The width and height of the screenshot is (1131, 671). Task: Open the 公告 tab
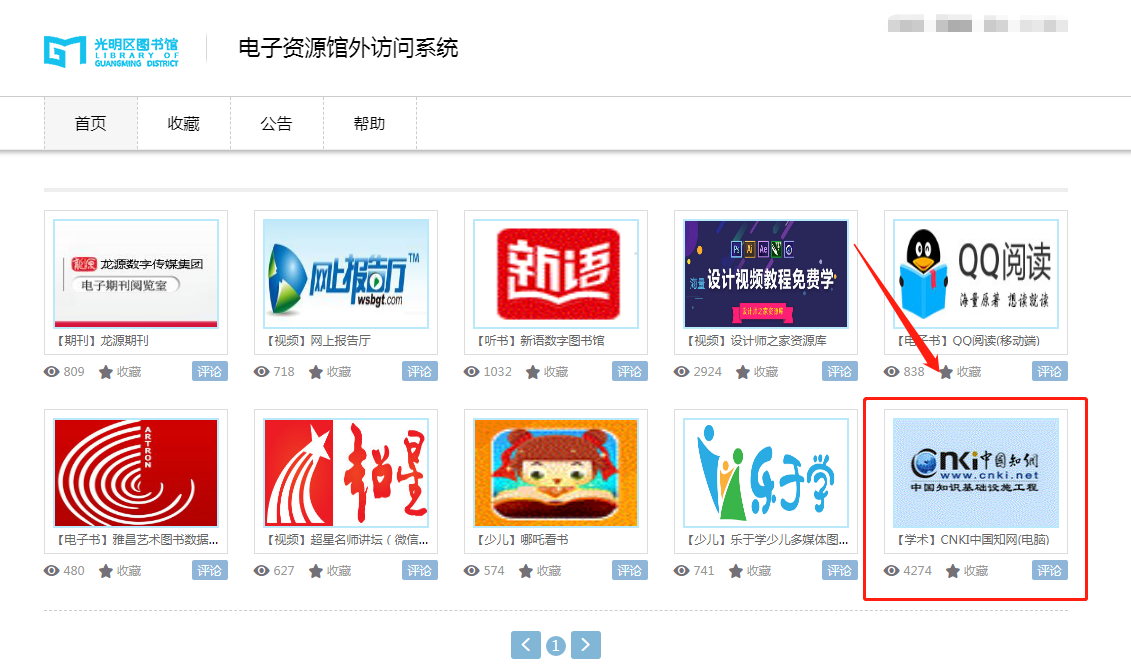click(x=277, y=123)
